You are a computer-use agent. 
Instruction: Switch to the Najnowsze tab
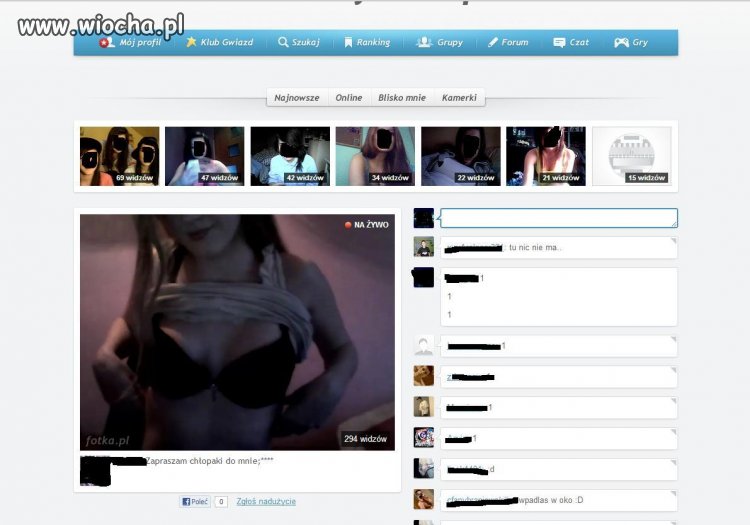click(x=297, y=98)
